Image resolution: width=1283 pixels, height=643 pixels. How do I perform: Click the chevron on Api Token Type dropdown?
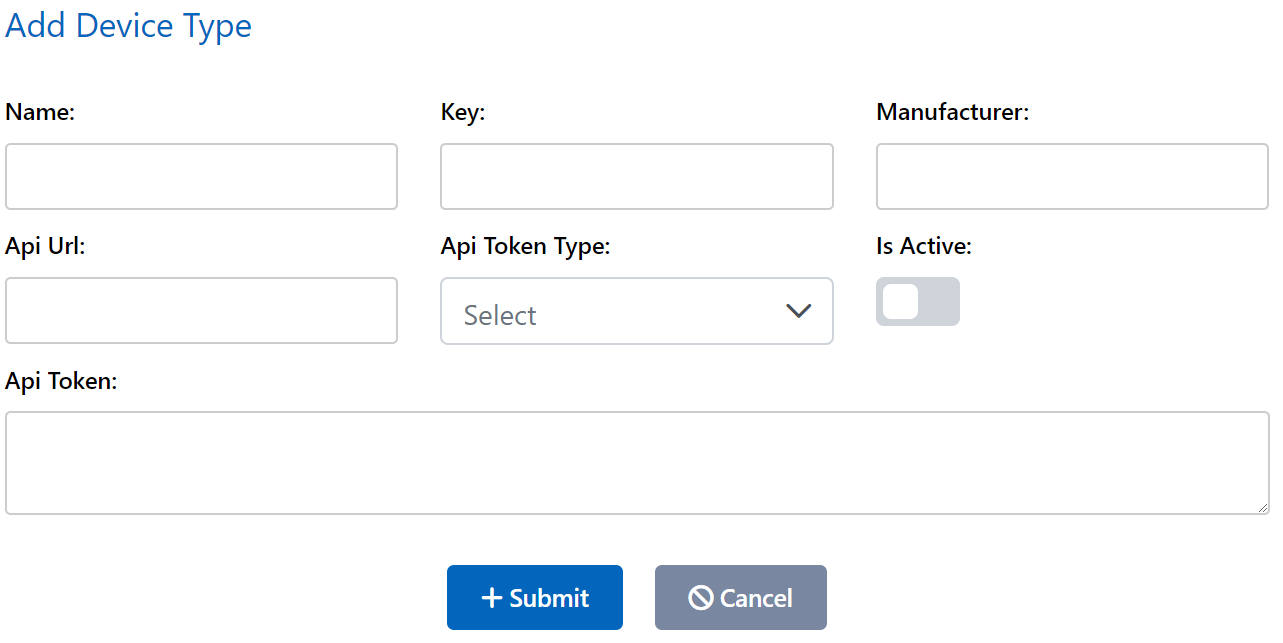tap(798, 311)
